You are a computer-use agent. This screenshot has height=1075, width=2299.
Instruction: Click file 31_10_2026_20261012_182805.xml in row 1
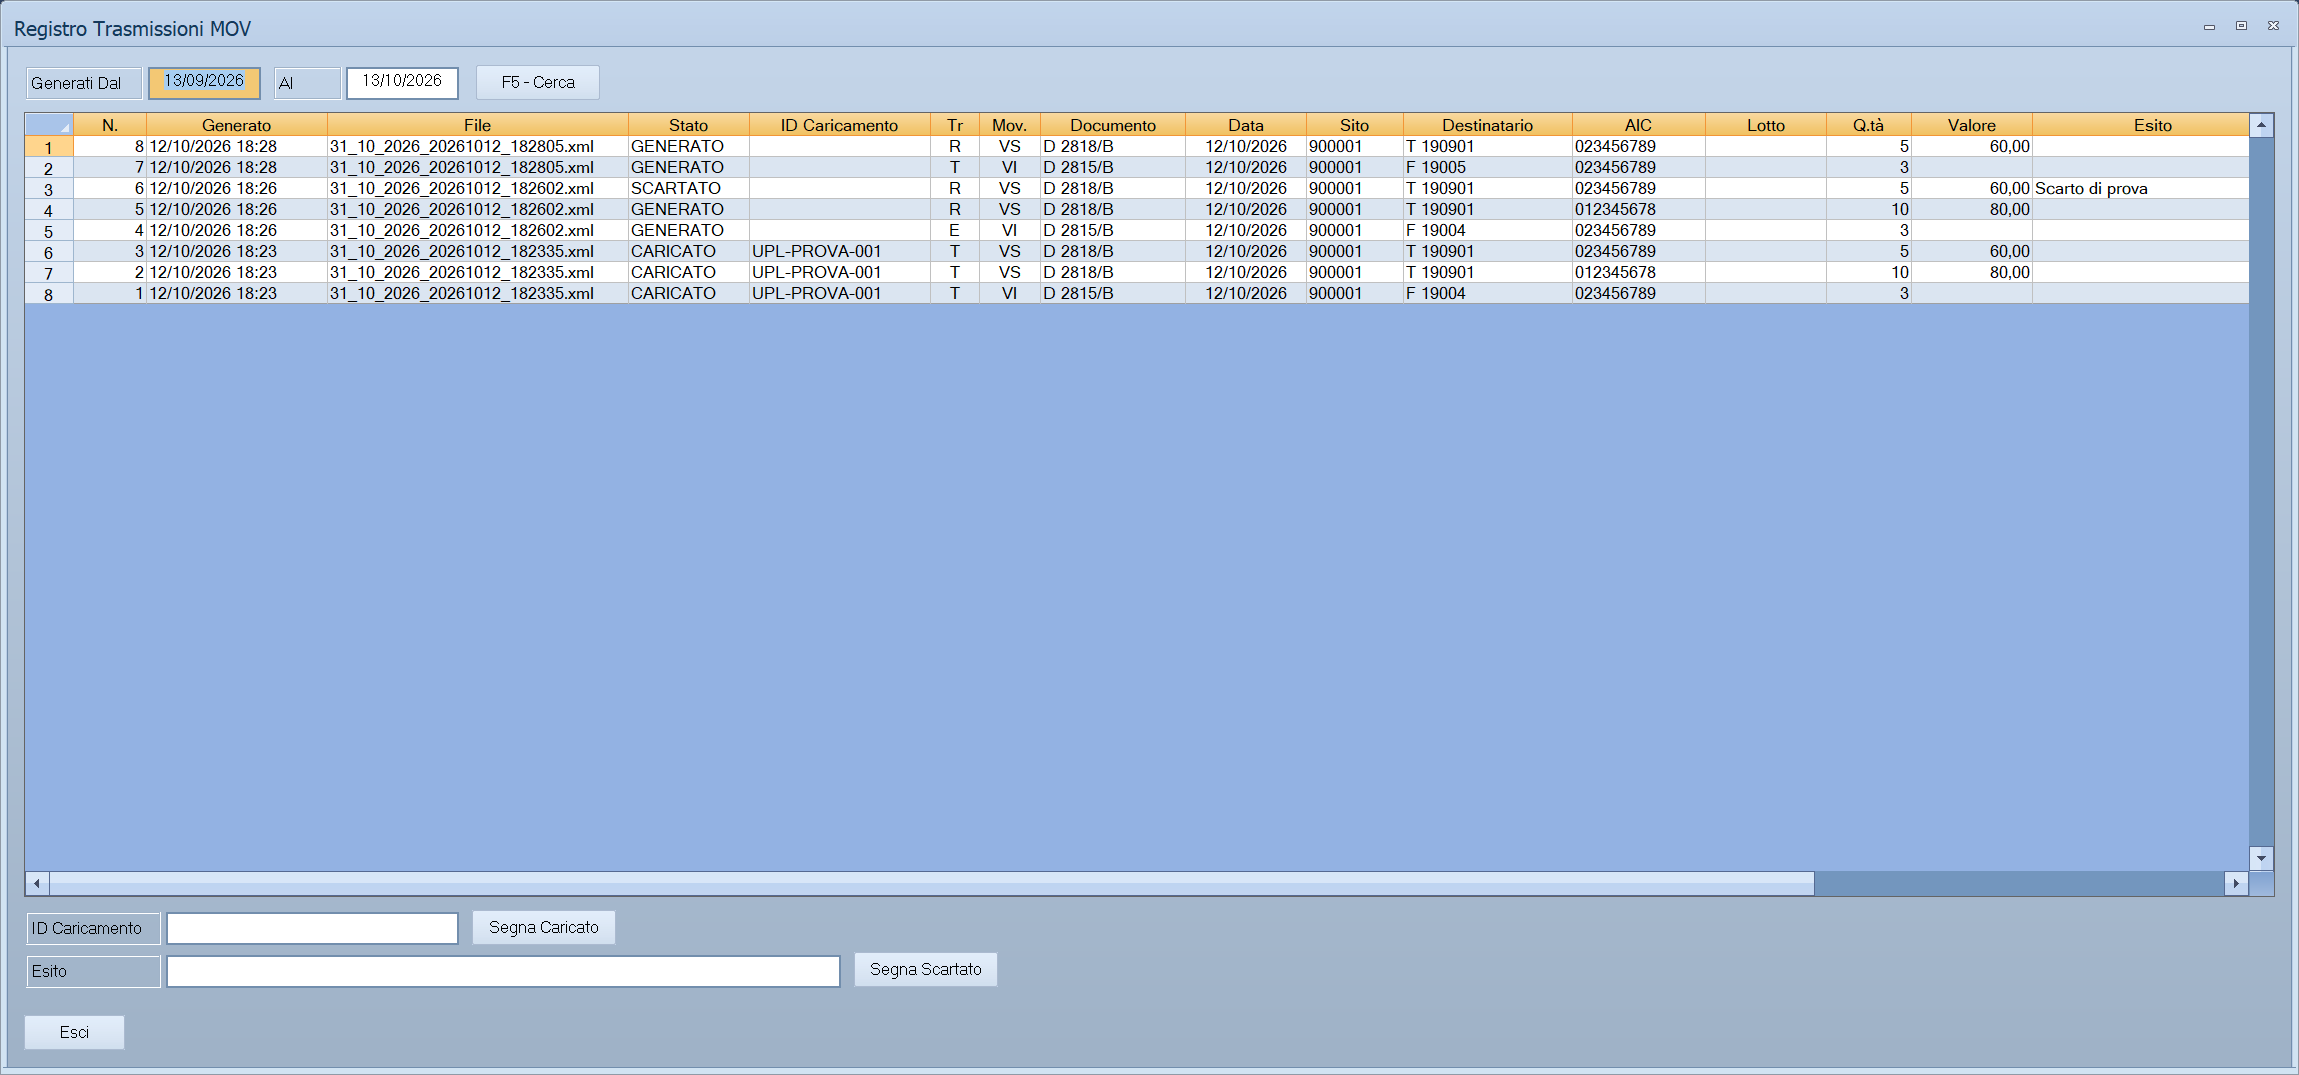click(478, 146)
